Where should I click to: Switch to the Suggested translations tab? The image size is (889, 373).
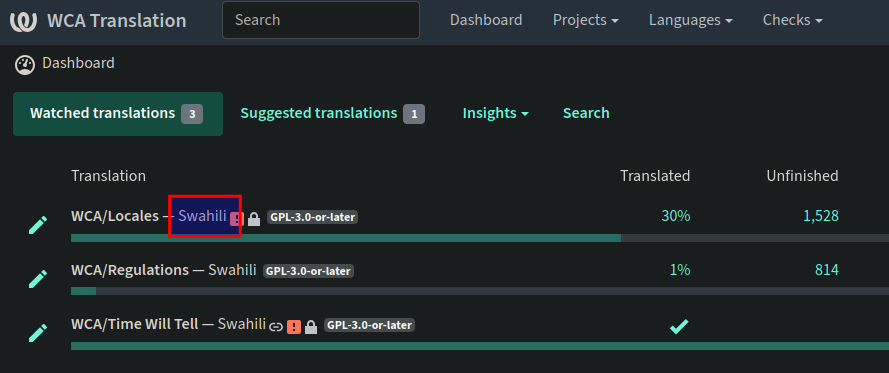(332, 113)
